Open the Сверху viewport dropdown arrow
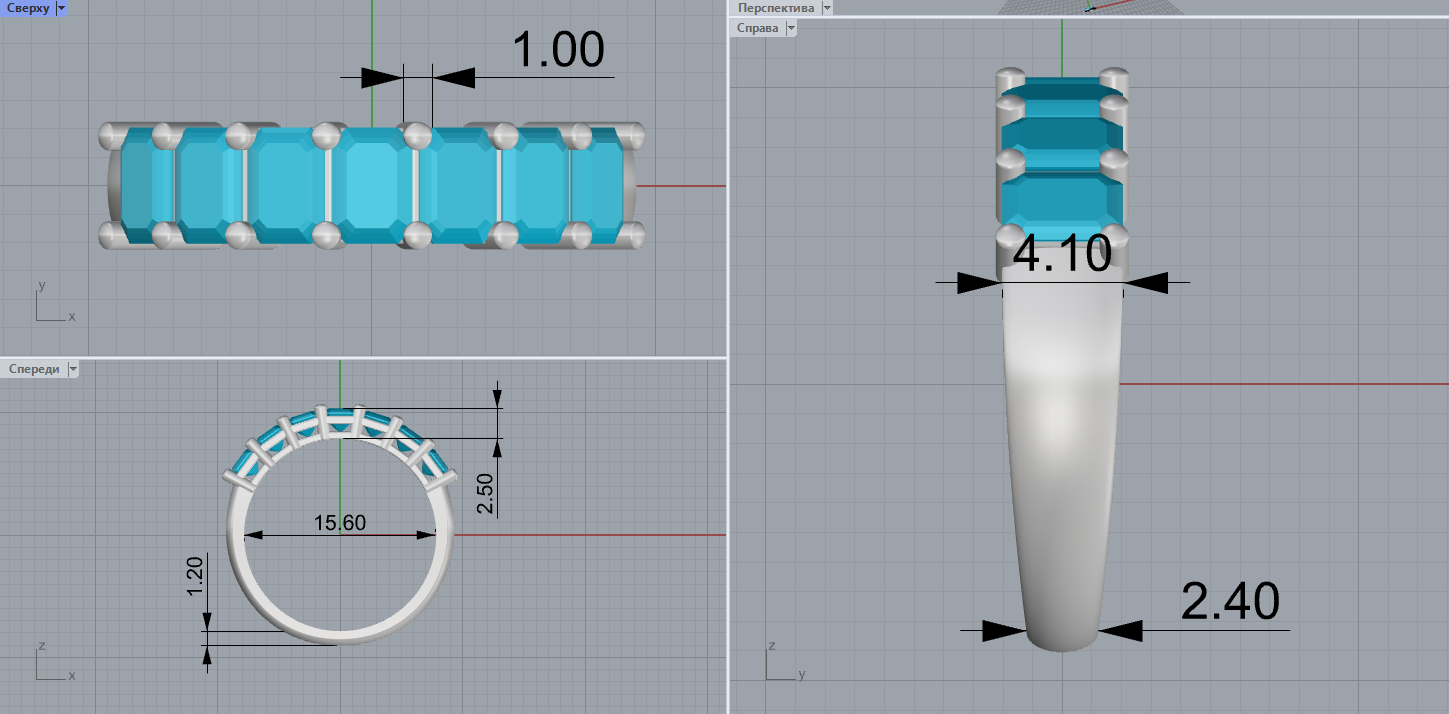 pos(61,8)
